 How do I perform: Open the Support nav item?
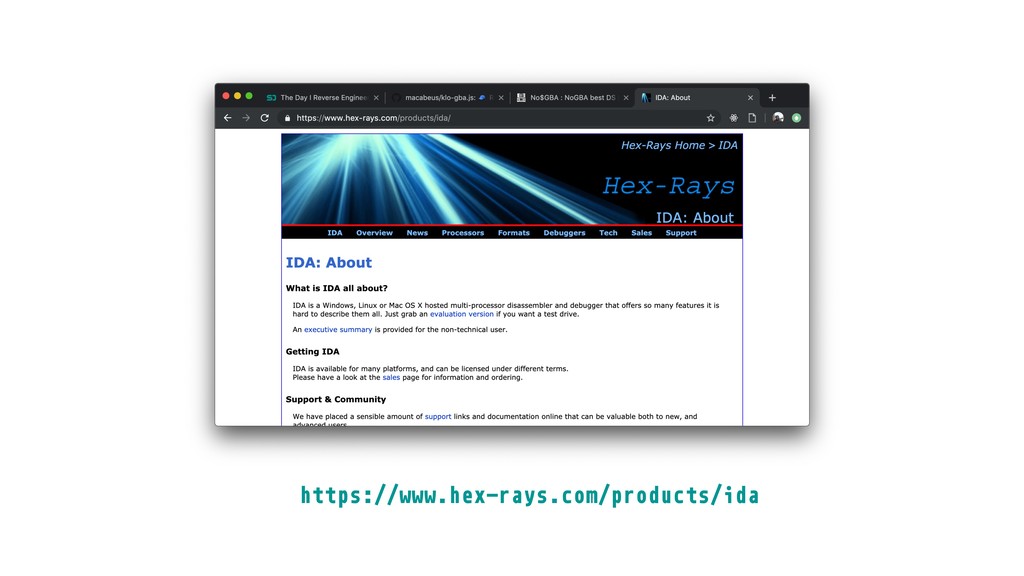(681, 233)
